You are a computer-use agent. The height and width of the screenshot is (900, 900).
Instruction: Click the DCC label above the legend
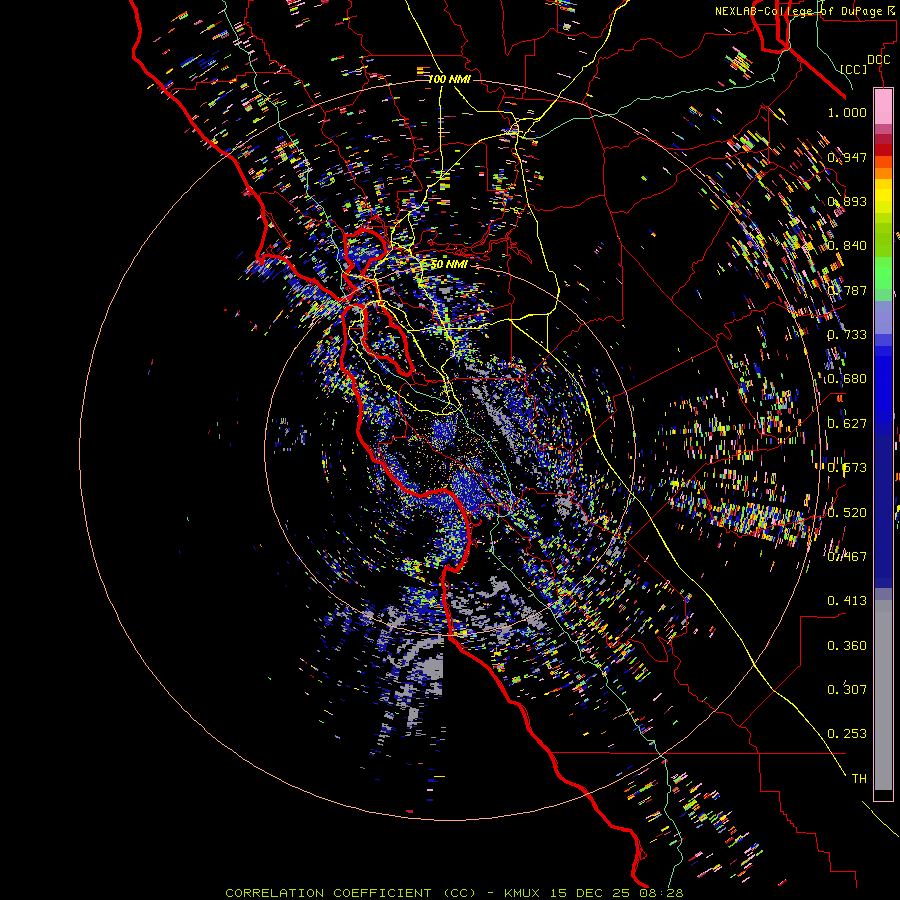pos(879,60)
